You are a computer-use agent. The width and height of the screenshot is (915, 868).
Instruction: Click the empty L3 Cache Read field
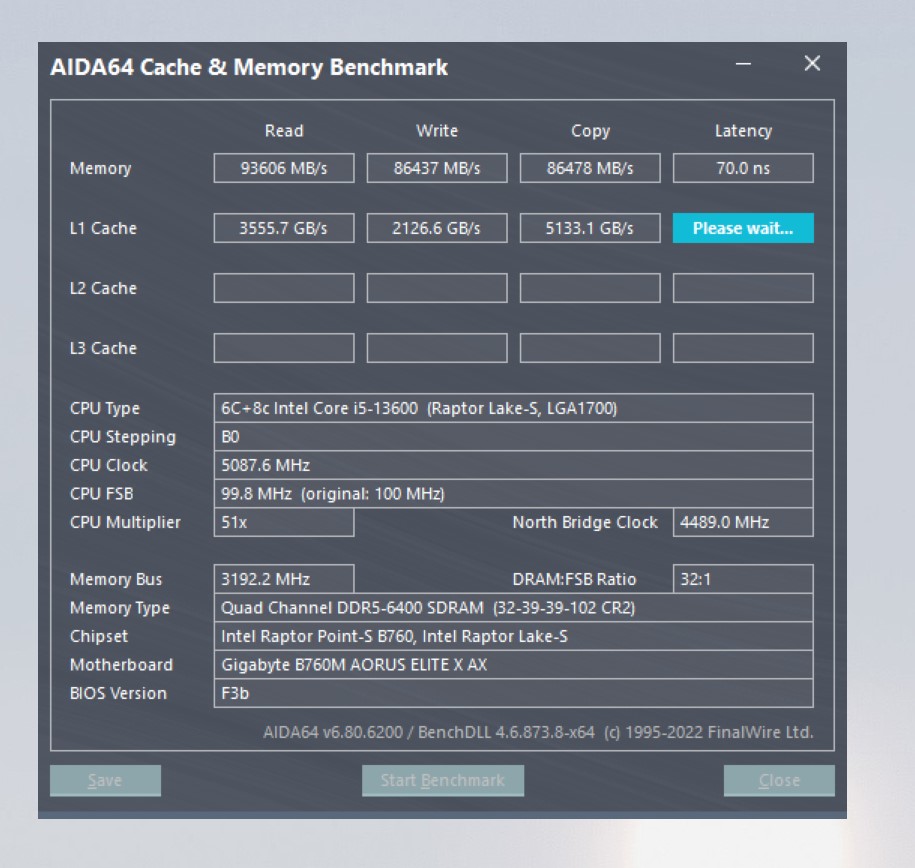[x=284, y=348]
